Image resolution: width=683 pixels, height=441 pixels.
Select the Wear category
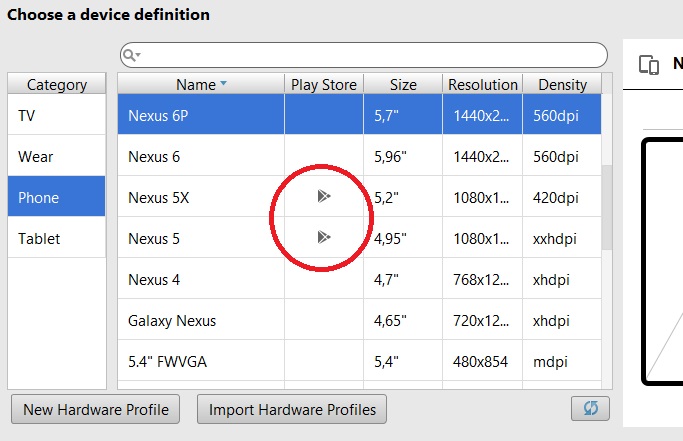(x=56, y=157)
